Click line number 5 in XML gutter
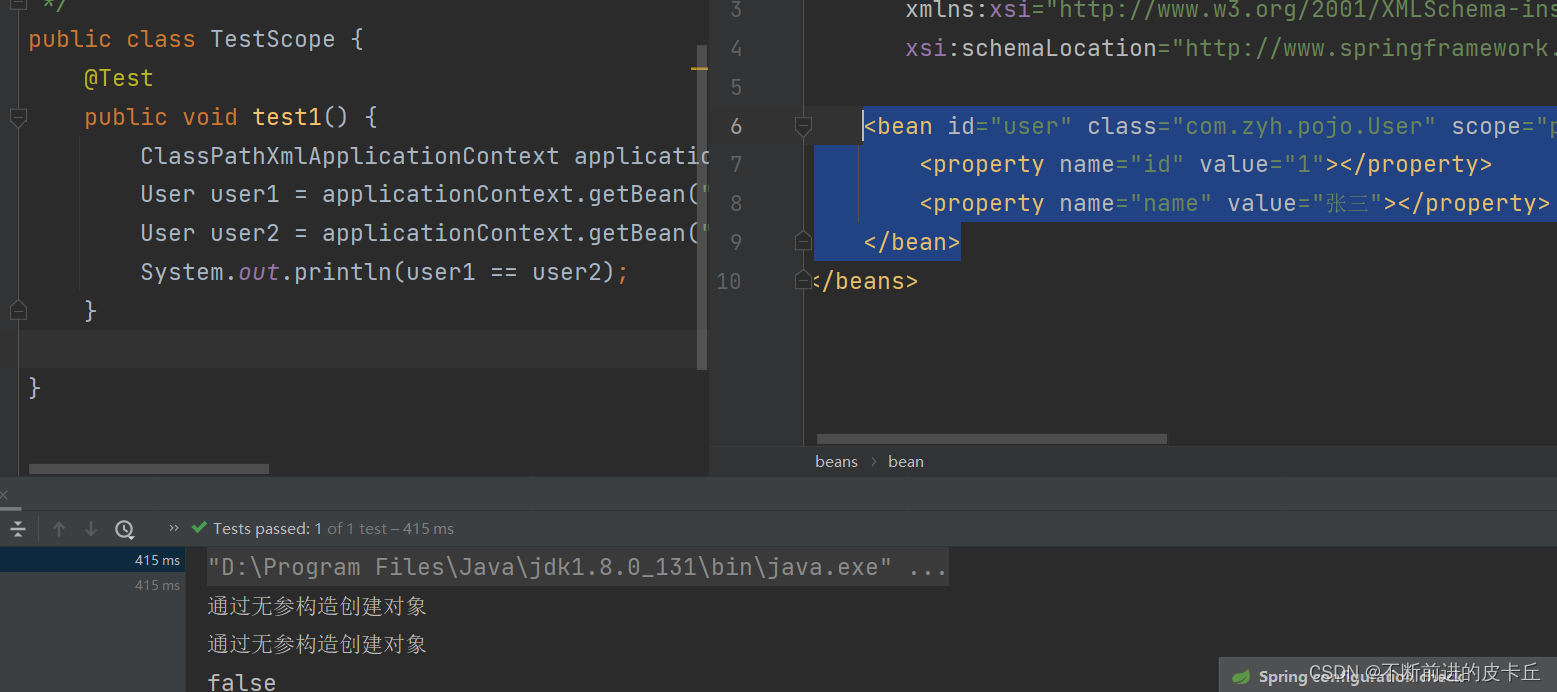The height and width of the screenshot is (692, 1557). click(x=737, y=87)
